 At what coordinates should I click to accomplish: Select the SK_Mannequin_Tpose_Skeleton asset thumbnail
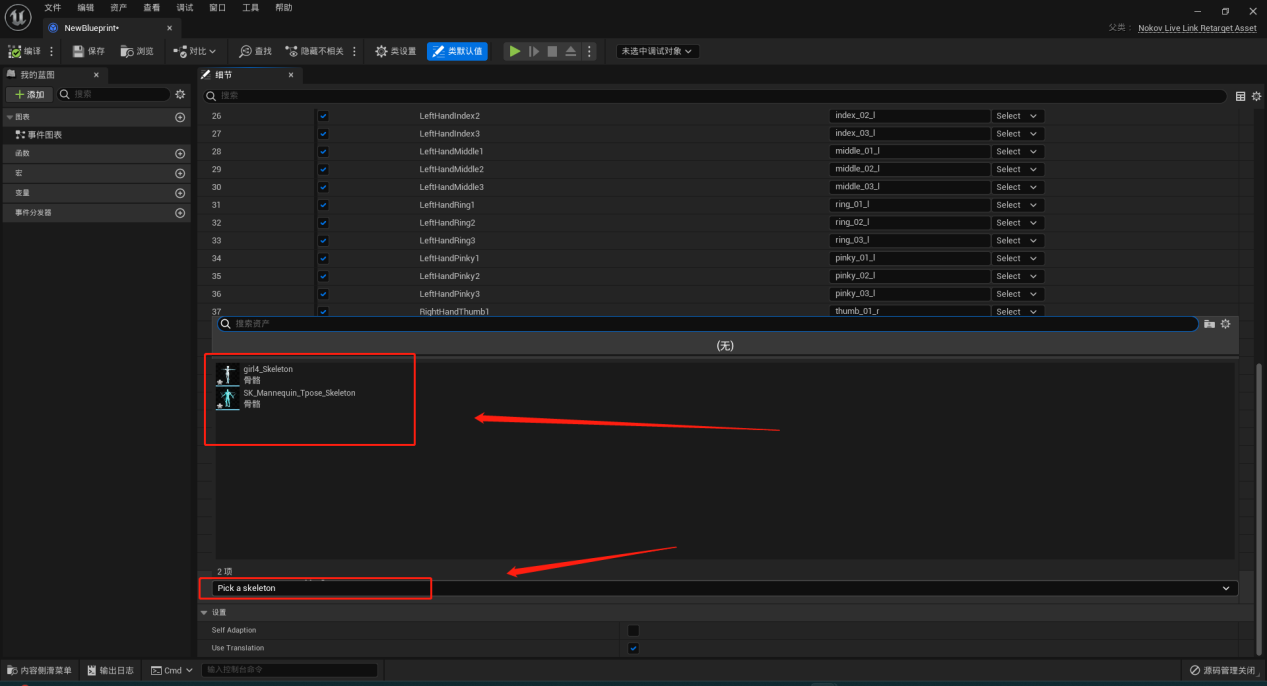(228, 399)
